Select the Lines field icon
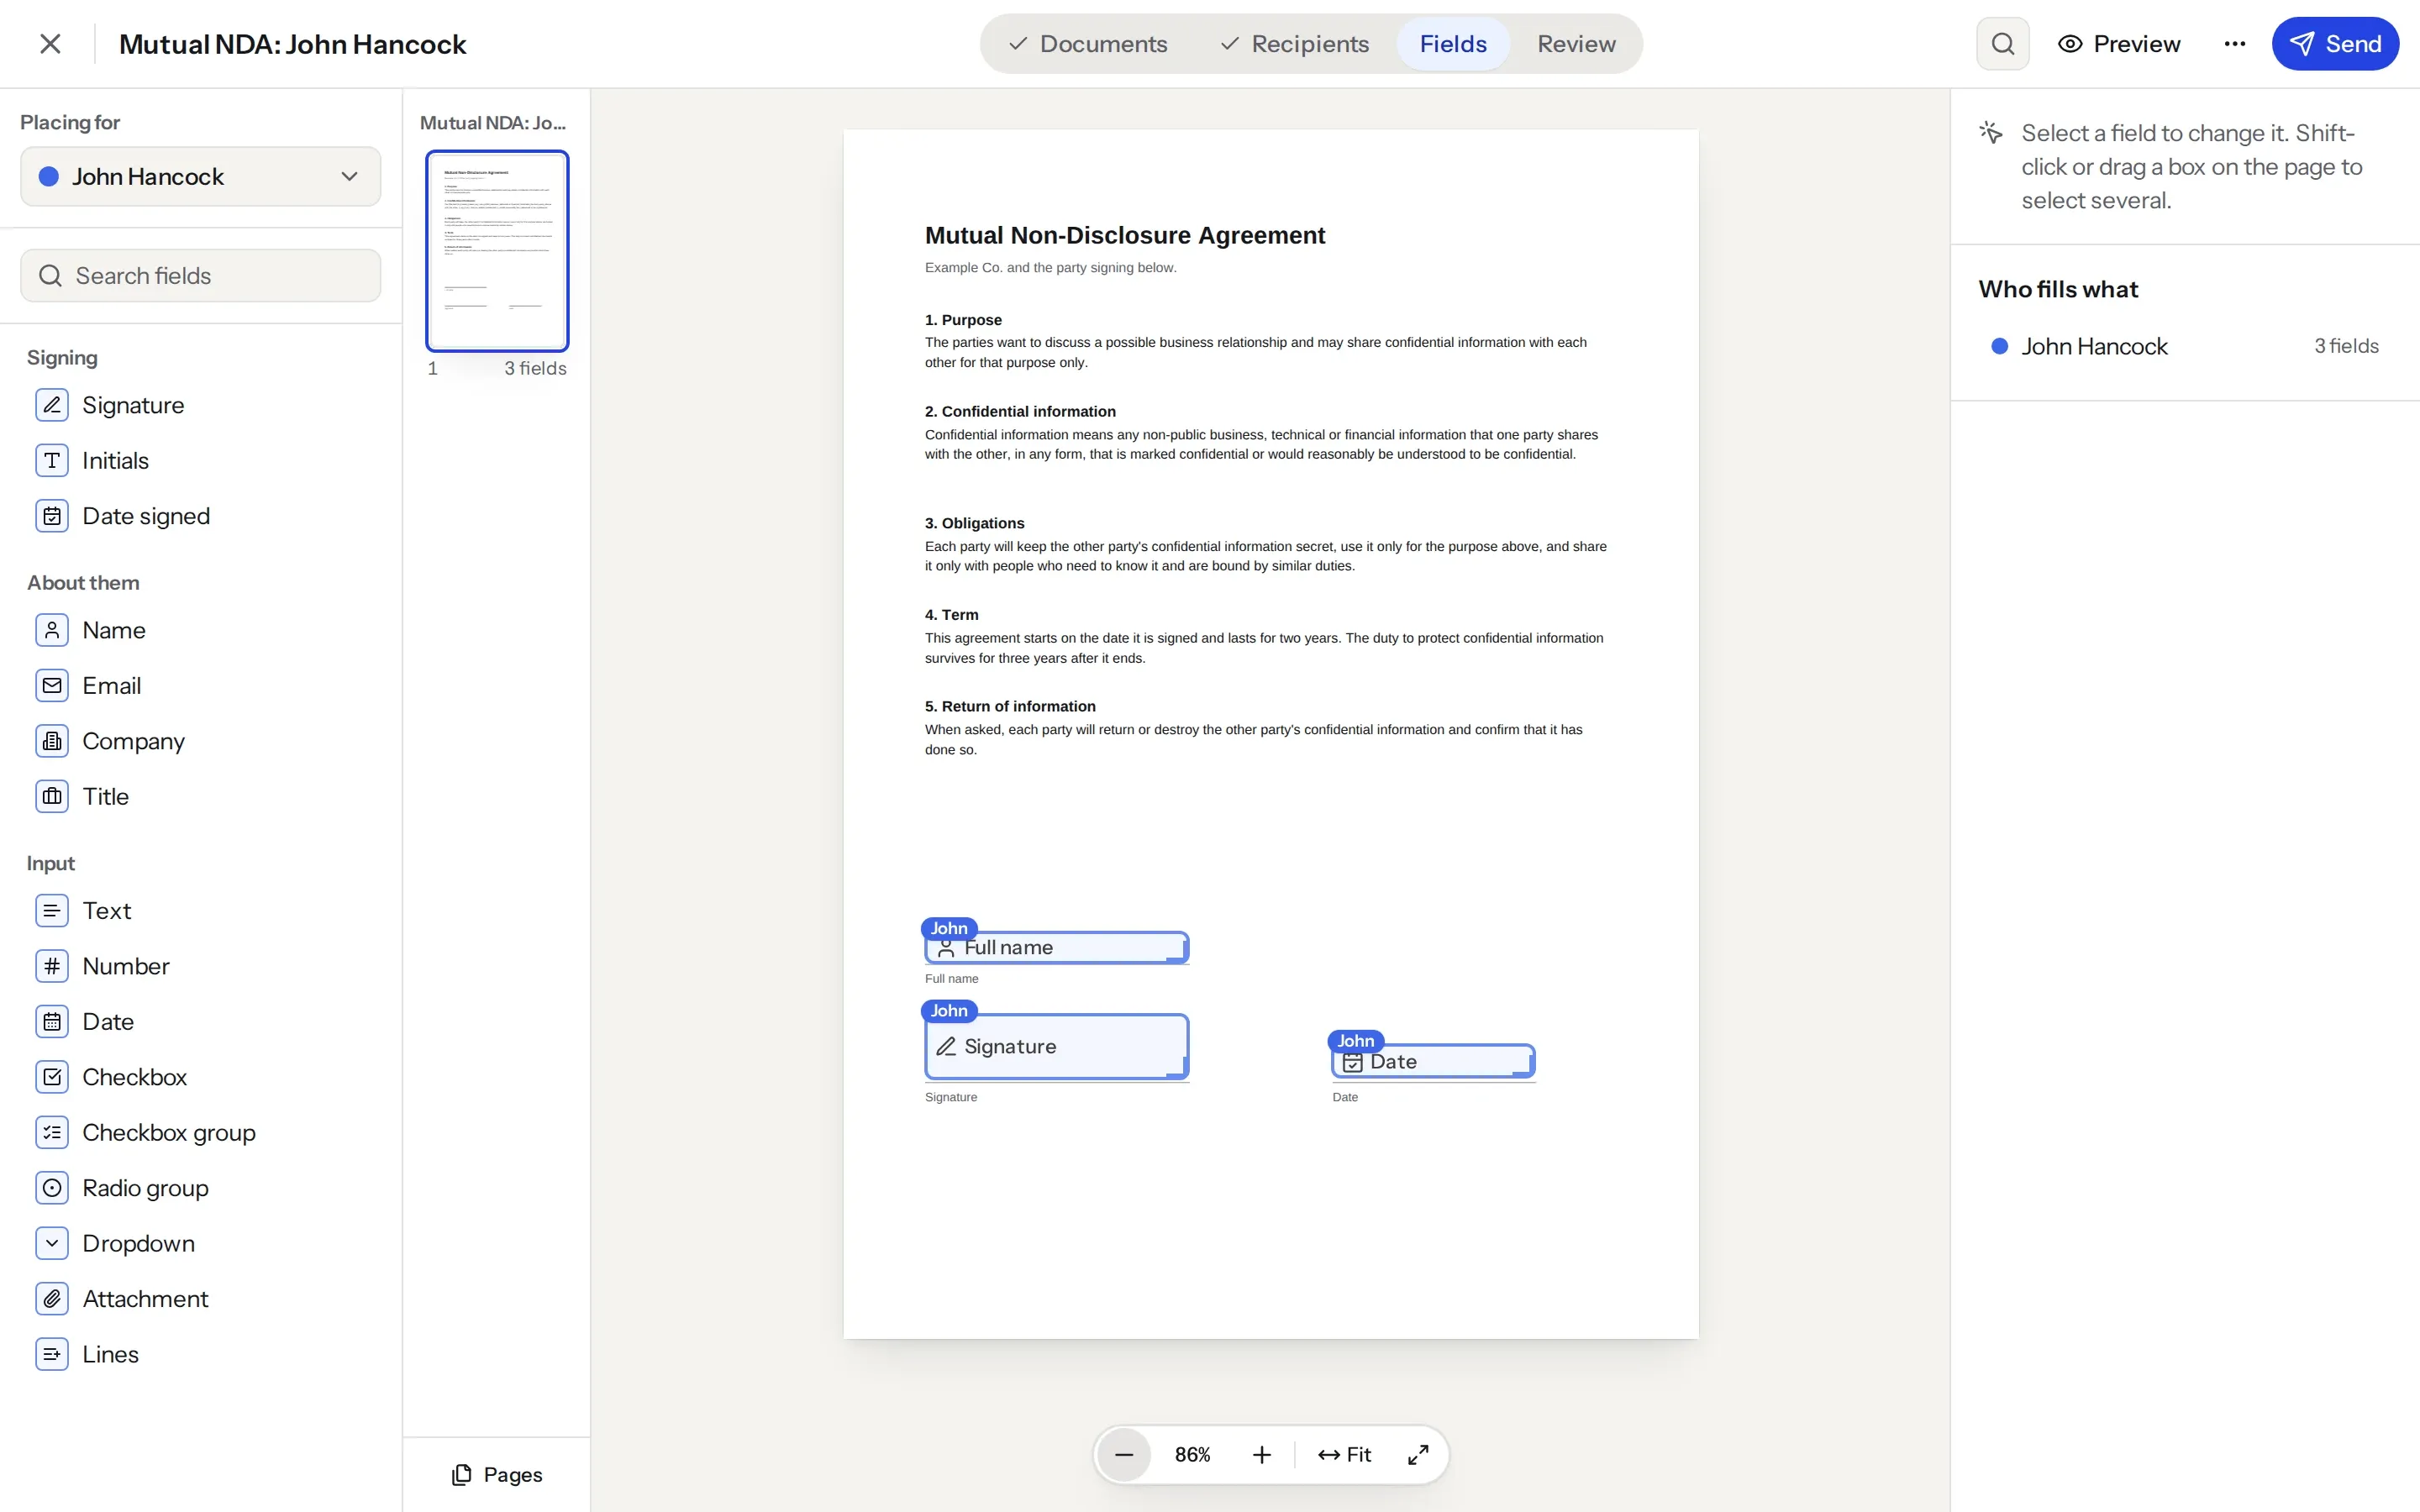2420x1512 pixels. [52, 1355]
